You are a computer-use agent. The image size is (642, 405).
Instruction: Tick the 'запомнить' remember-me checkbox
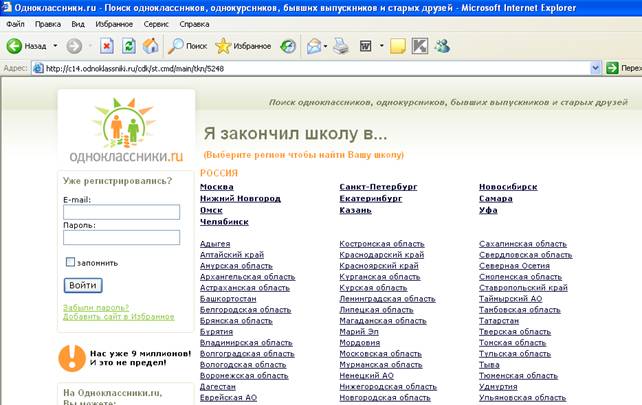70,262
